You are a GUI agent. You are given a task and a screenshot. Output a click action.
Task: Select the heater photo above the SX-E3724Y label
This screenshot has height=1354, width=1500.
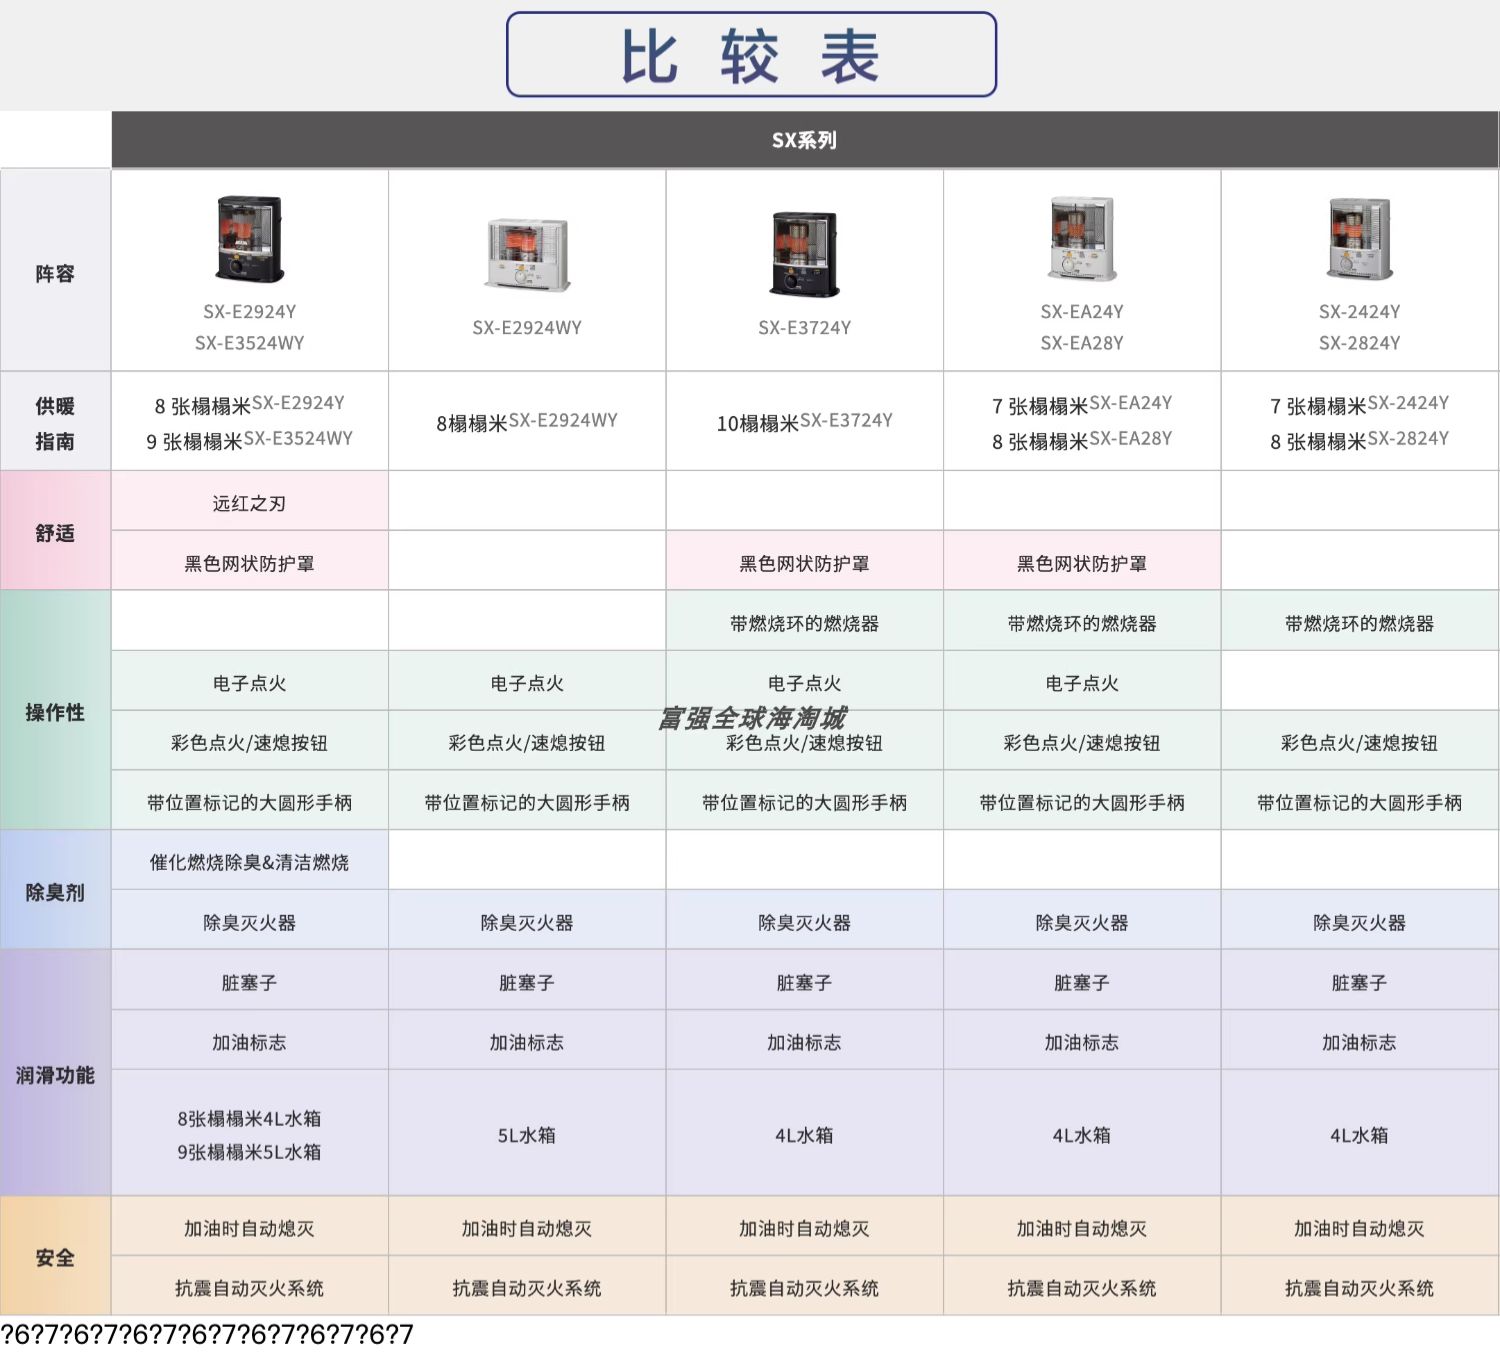click(x=804, y=254)
